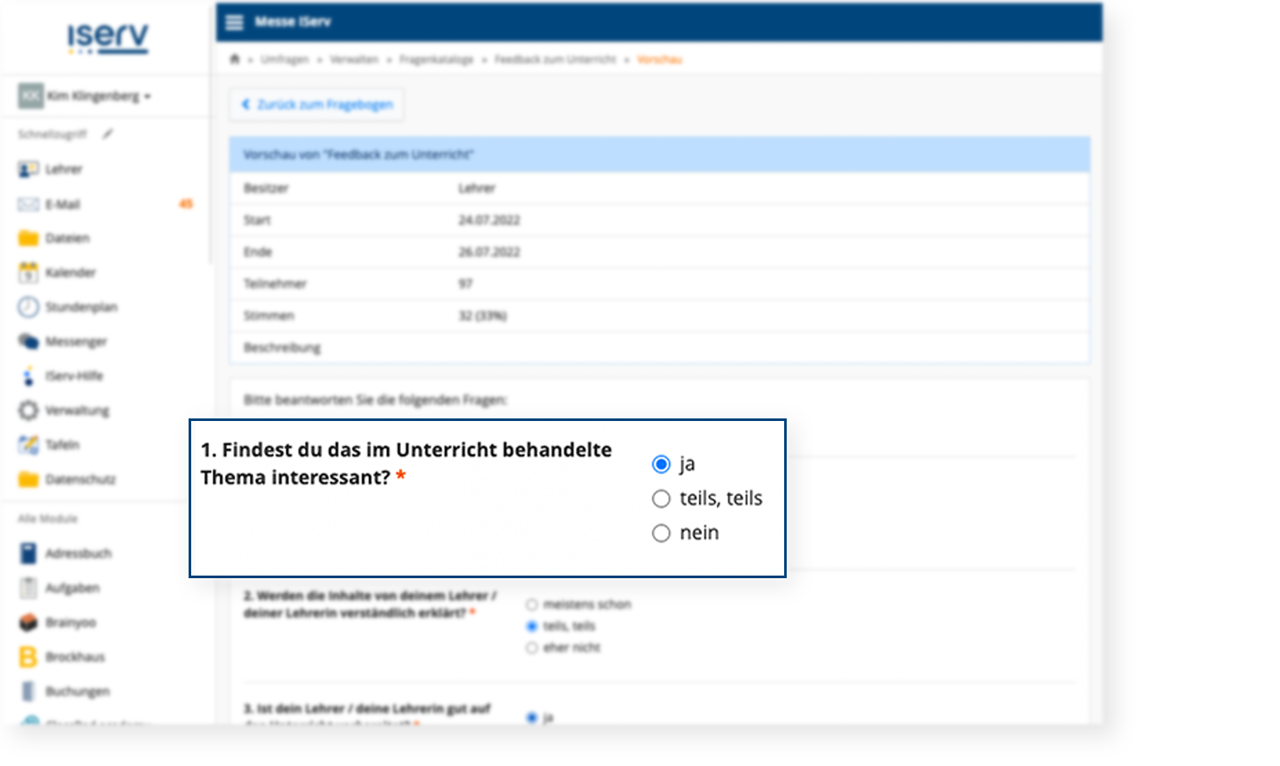Screen dimensions: 1280x766
Task: Open the Adressbuch module link
Action: point(77,553)
